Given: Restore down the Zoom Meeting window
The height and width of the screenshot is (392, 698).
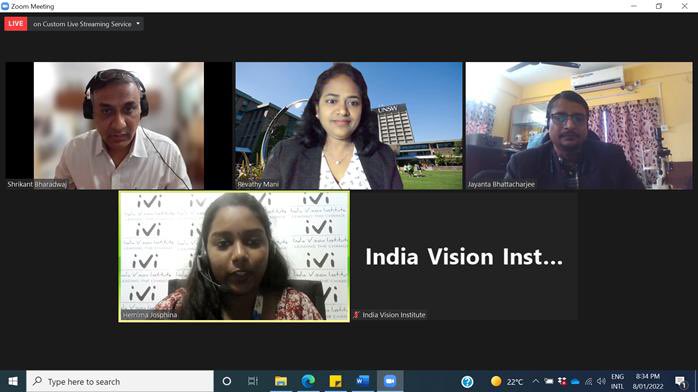Looking at the screenshot, I should pyautogui.click(x=659, y=6).
